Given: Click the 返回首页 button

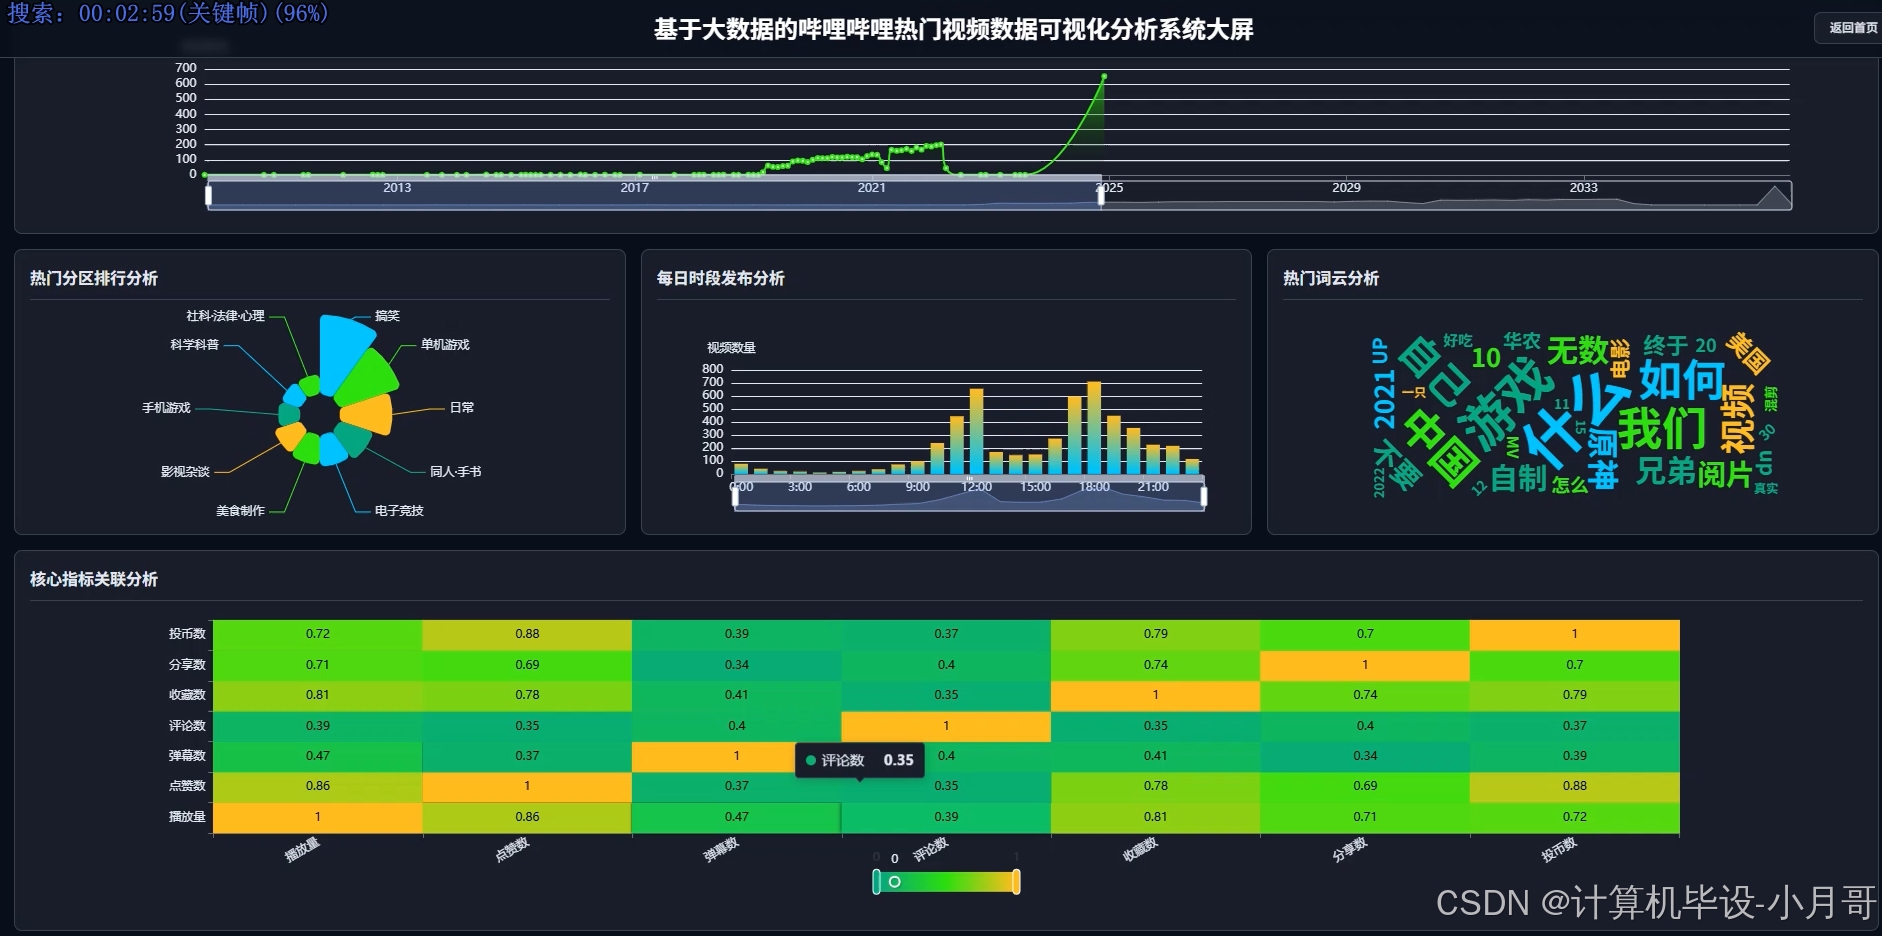Looking at the screenshot, I should coord(1851,28).
